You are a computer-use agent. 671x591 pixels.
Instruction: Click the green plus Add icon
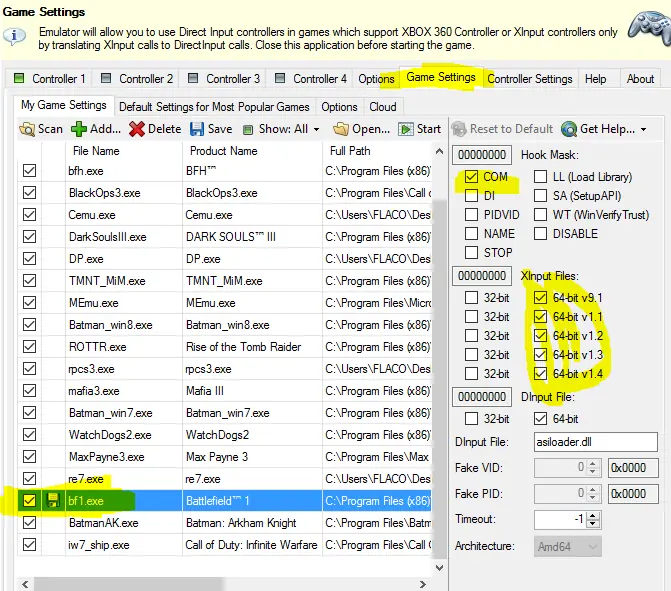coord(79,129)
